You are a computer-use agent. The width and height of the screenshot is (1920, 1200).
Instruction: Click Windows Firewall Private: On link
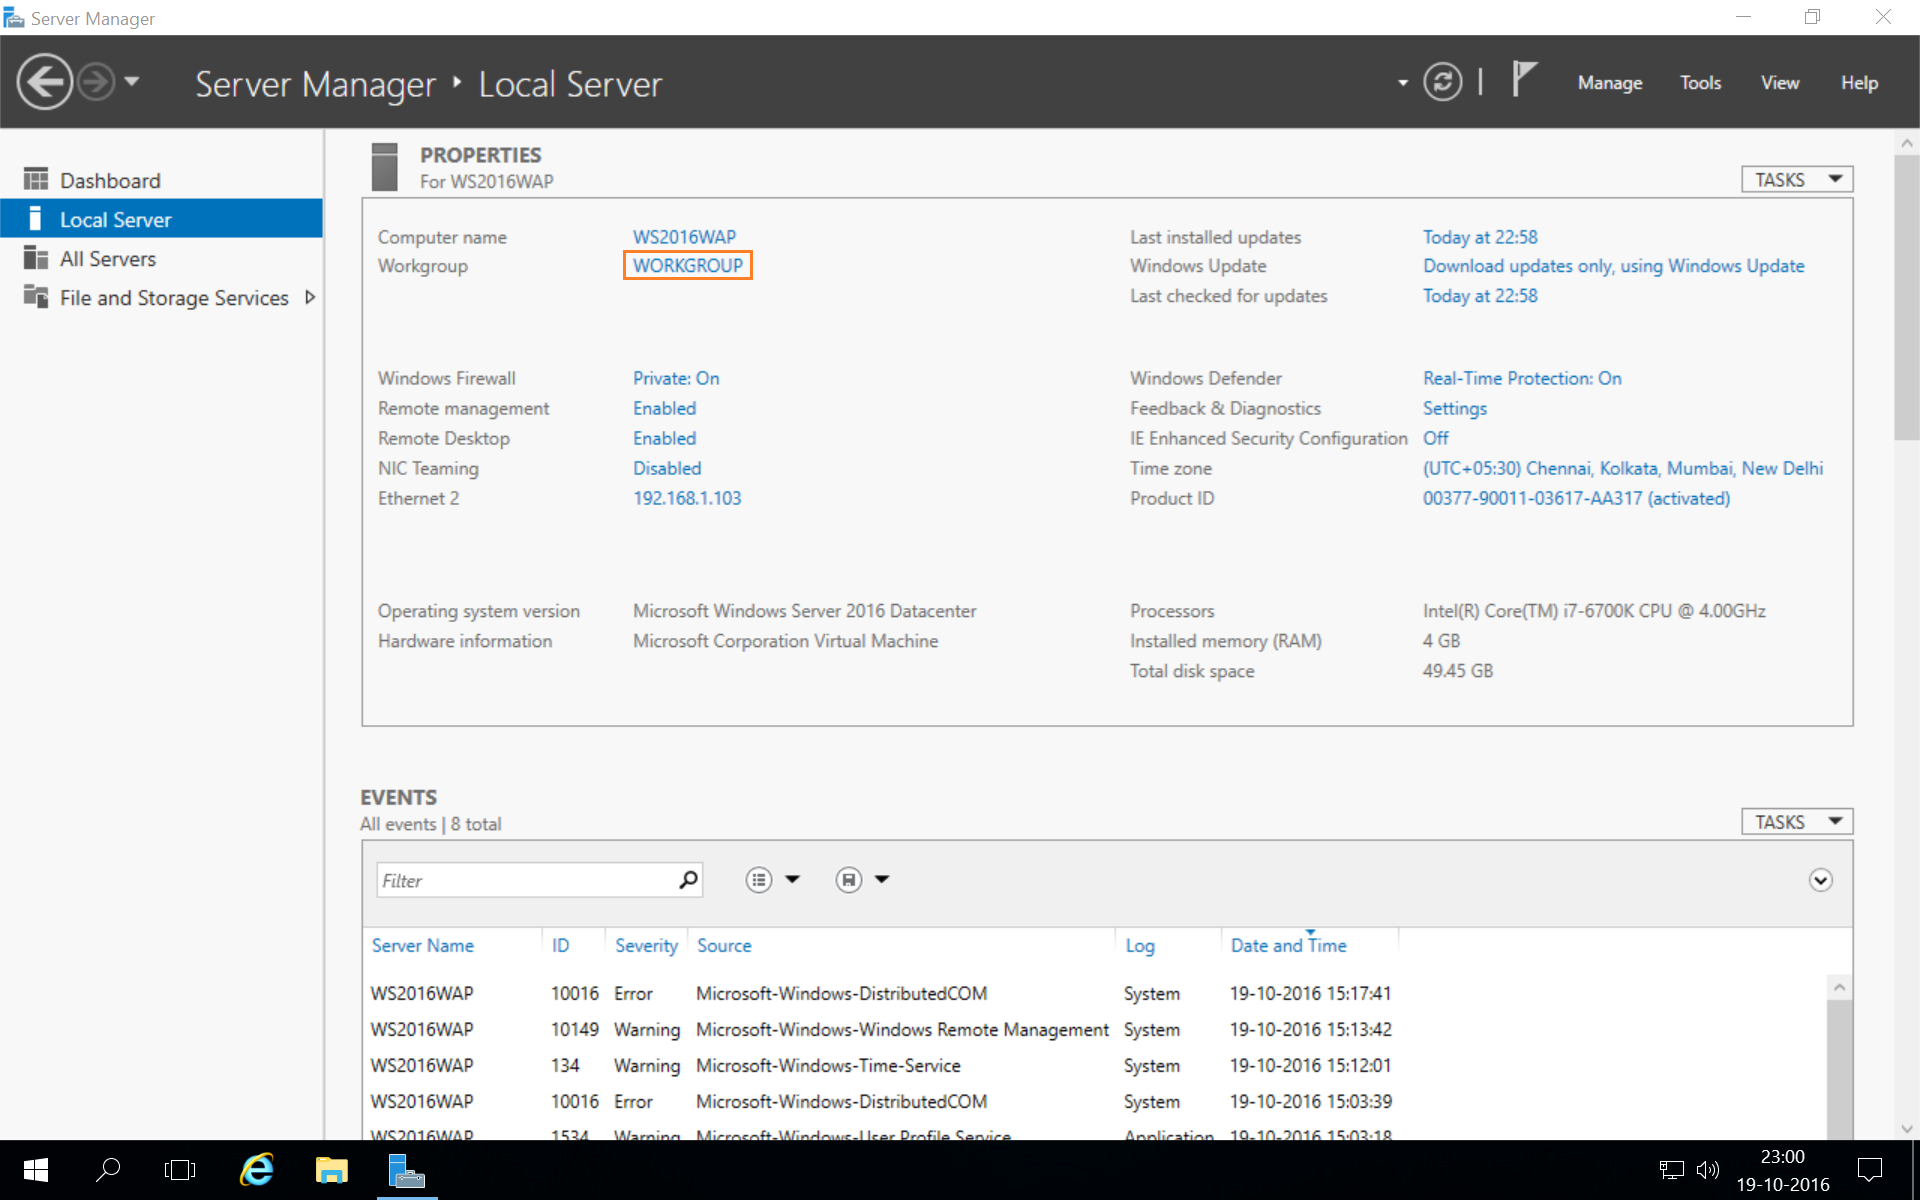(x=676, y=378)
